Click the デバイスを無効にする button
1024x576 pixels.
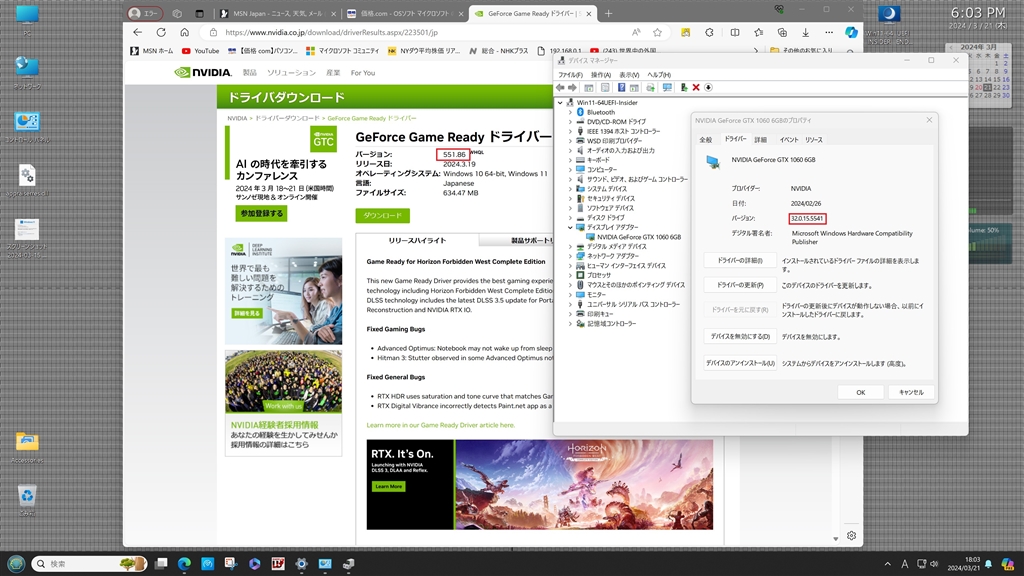coord(740,336)
